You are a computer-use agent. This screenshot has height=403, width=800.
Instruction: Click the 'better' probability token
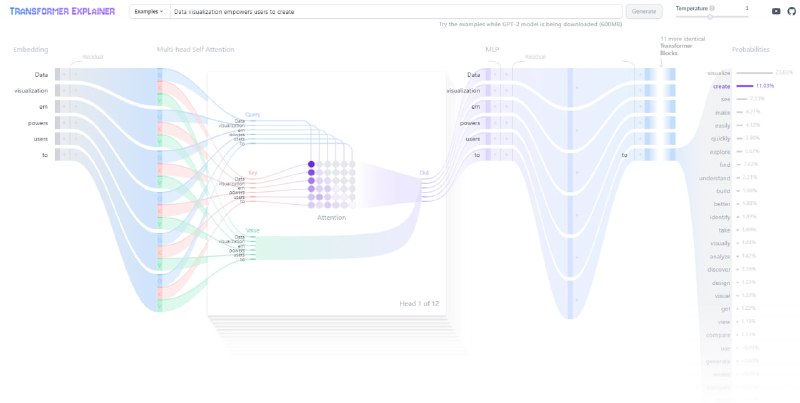point(722,204)
